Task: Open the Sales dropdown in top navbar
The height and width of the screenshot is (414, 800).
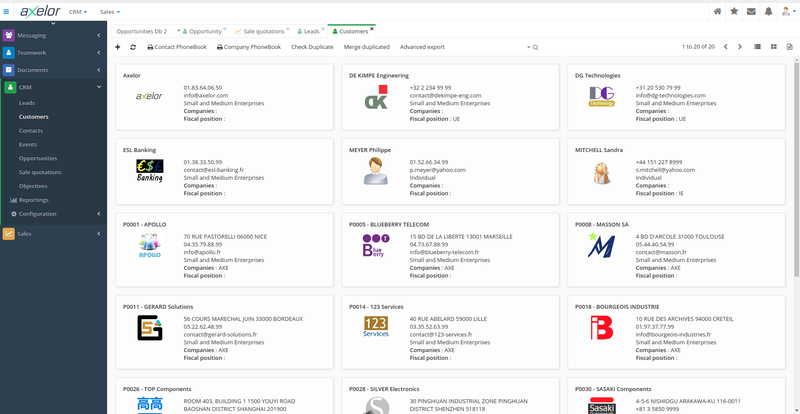Action: click(x=110, y=12)
